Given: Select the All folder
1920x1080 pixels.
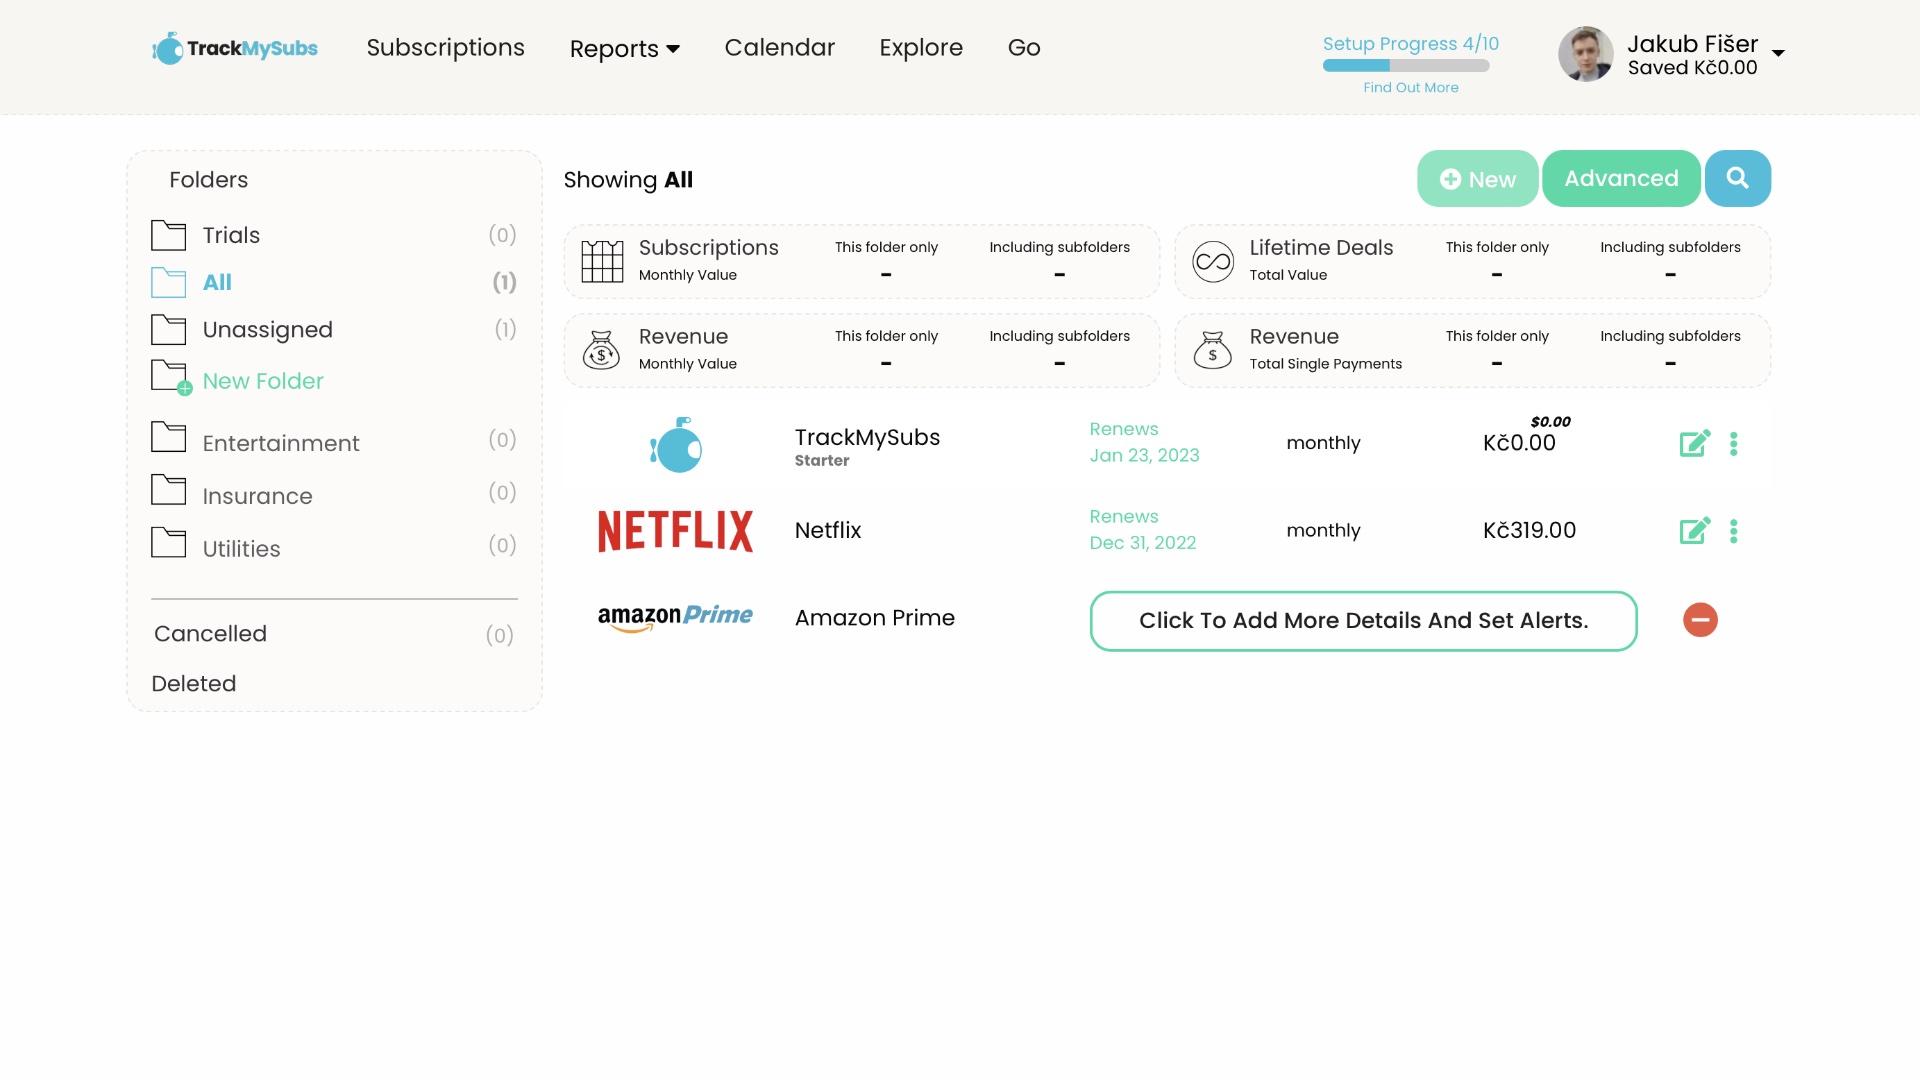Looking at the screenshot, I should [217, 283].
